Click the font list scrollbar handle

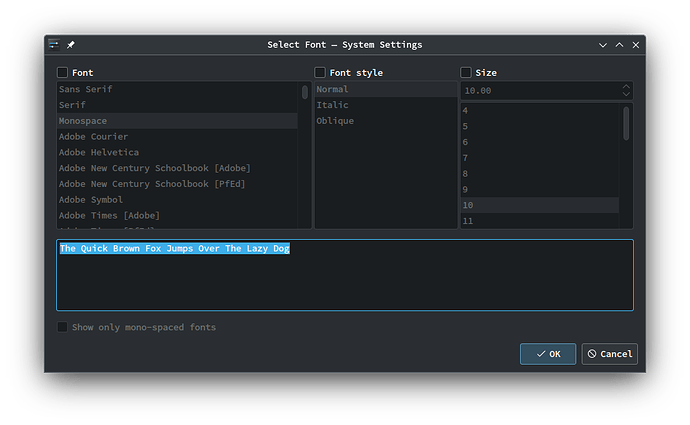305,92
